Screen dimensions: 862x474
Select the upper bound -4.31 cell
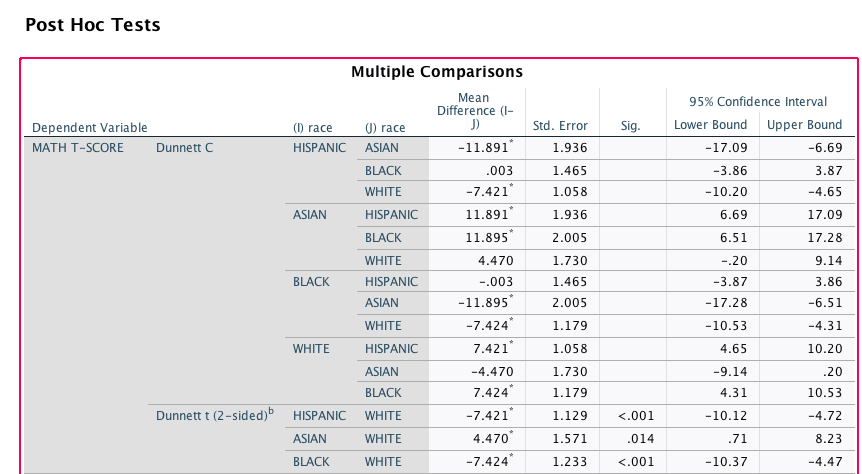pos(825,326)
